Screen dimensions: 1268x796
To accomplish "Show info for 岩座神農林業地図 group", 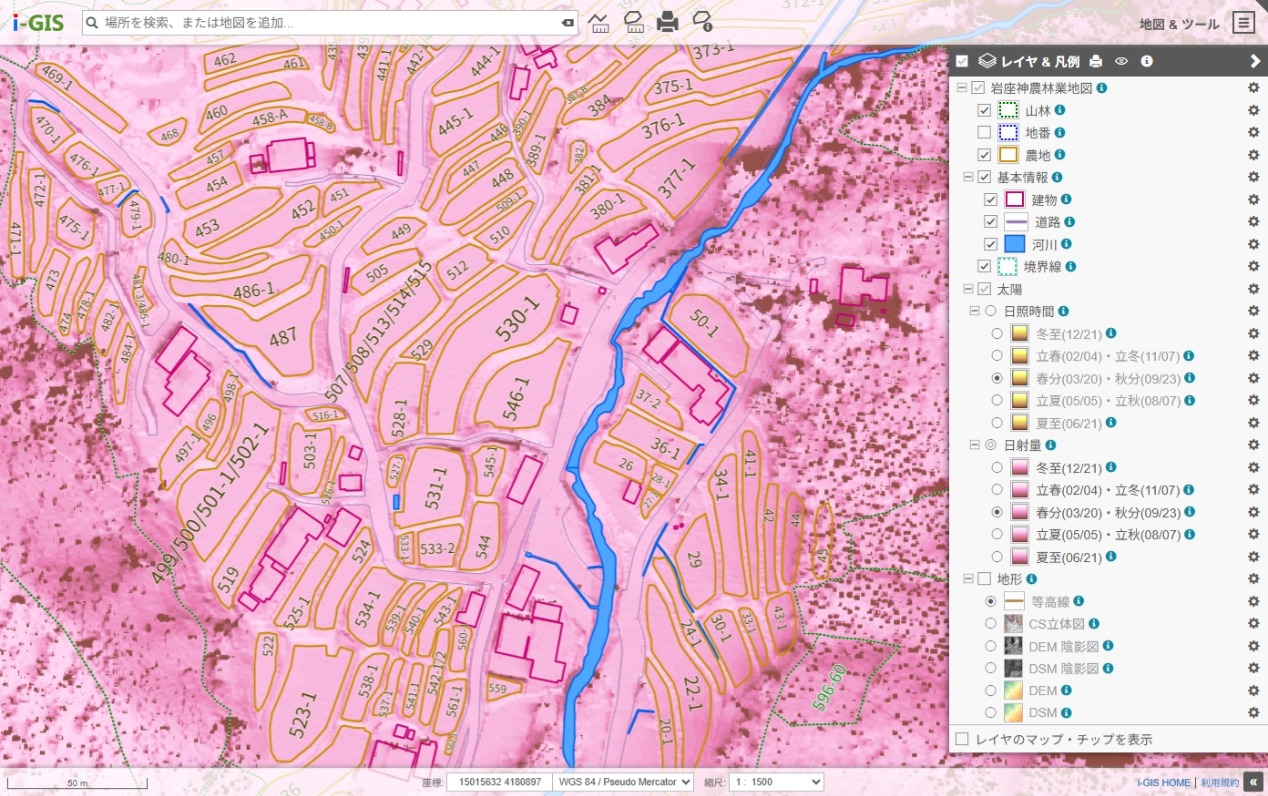I will (x=1101, y=88).
